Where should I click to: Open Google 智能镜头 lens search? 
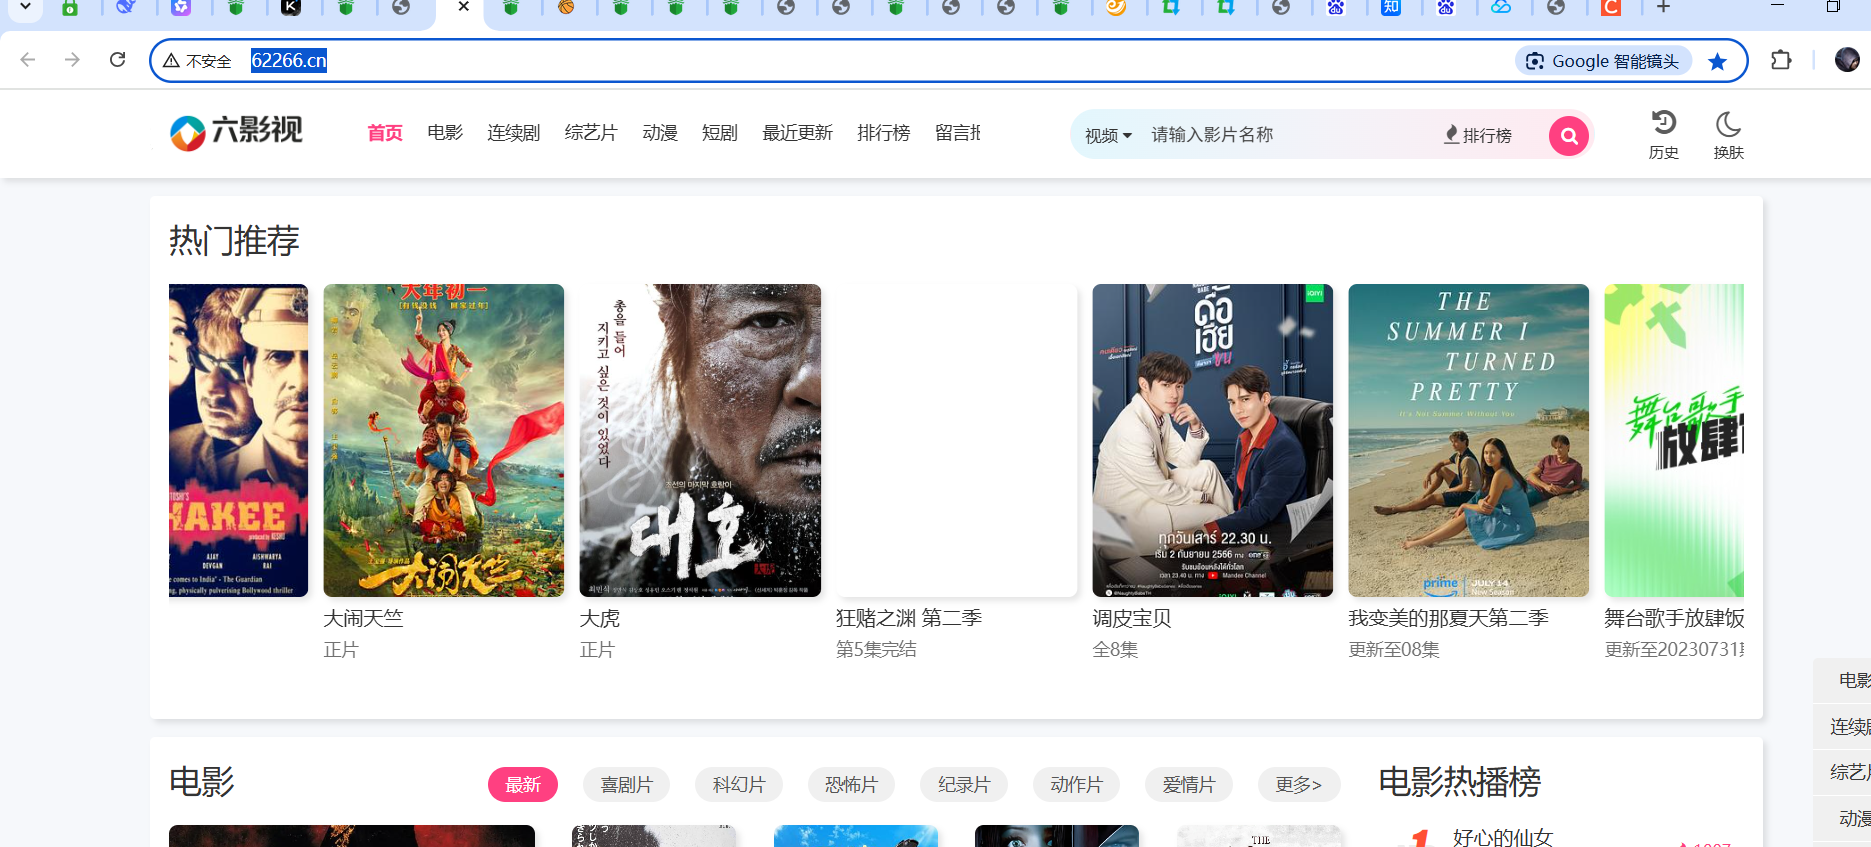pyautogui.click(x=1603, y=61)
